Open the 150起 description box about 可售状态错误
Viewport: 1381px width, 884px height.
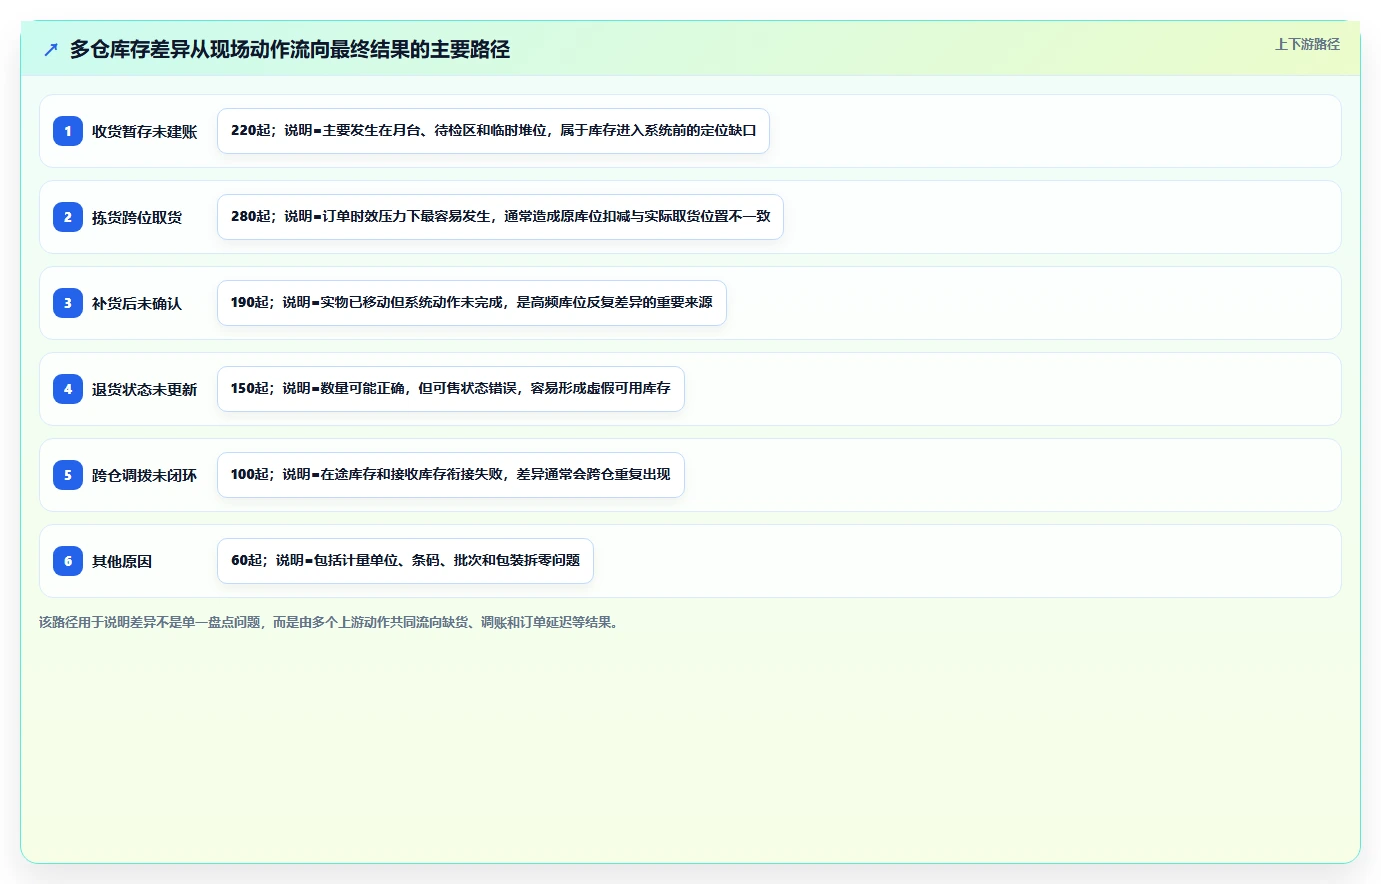[x=451, y=389]
